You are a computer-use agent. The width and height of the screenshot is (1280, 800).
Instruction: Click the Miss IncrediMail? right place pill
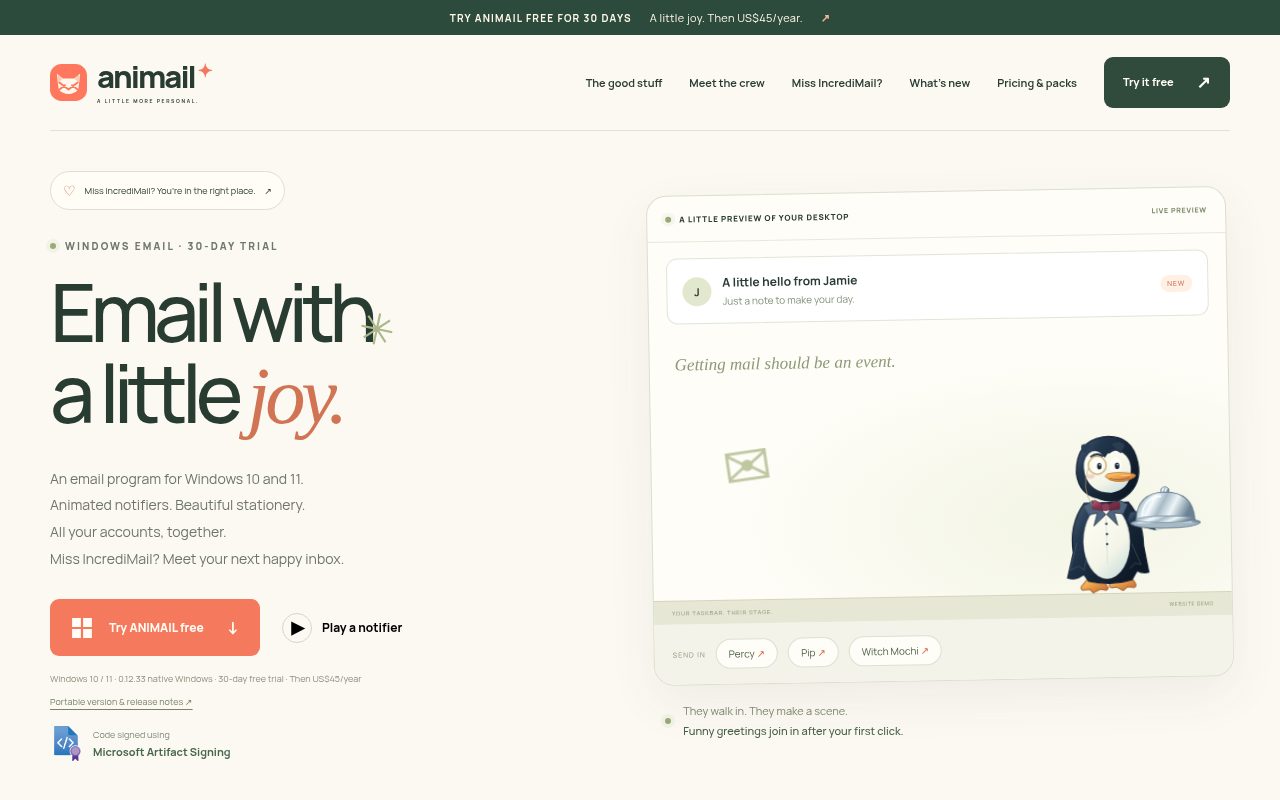[167, 190]
